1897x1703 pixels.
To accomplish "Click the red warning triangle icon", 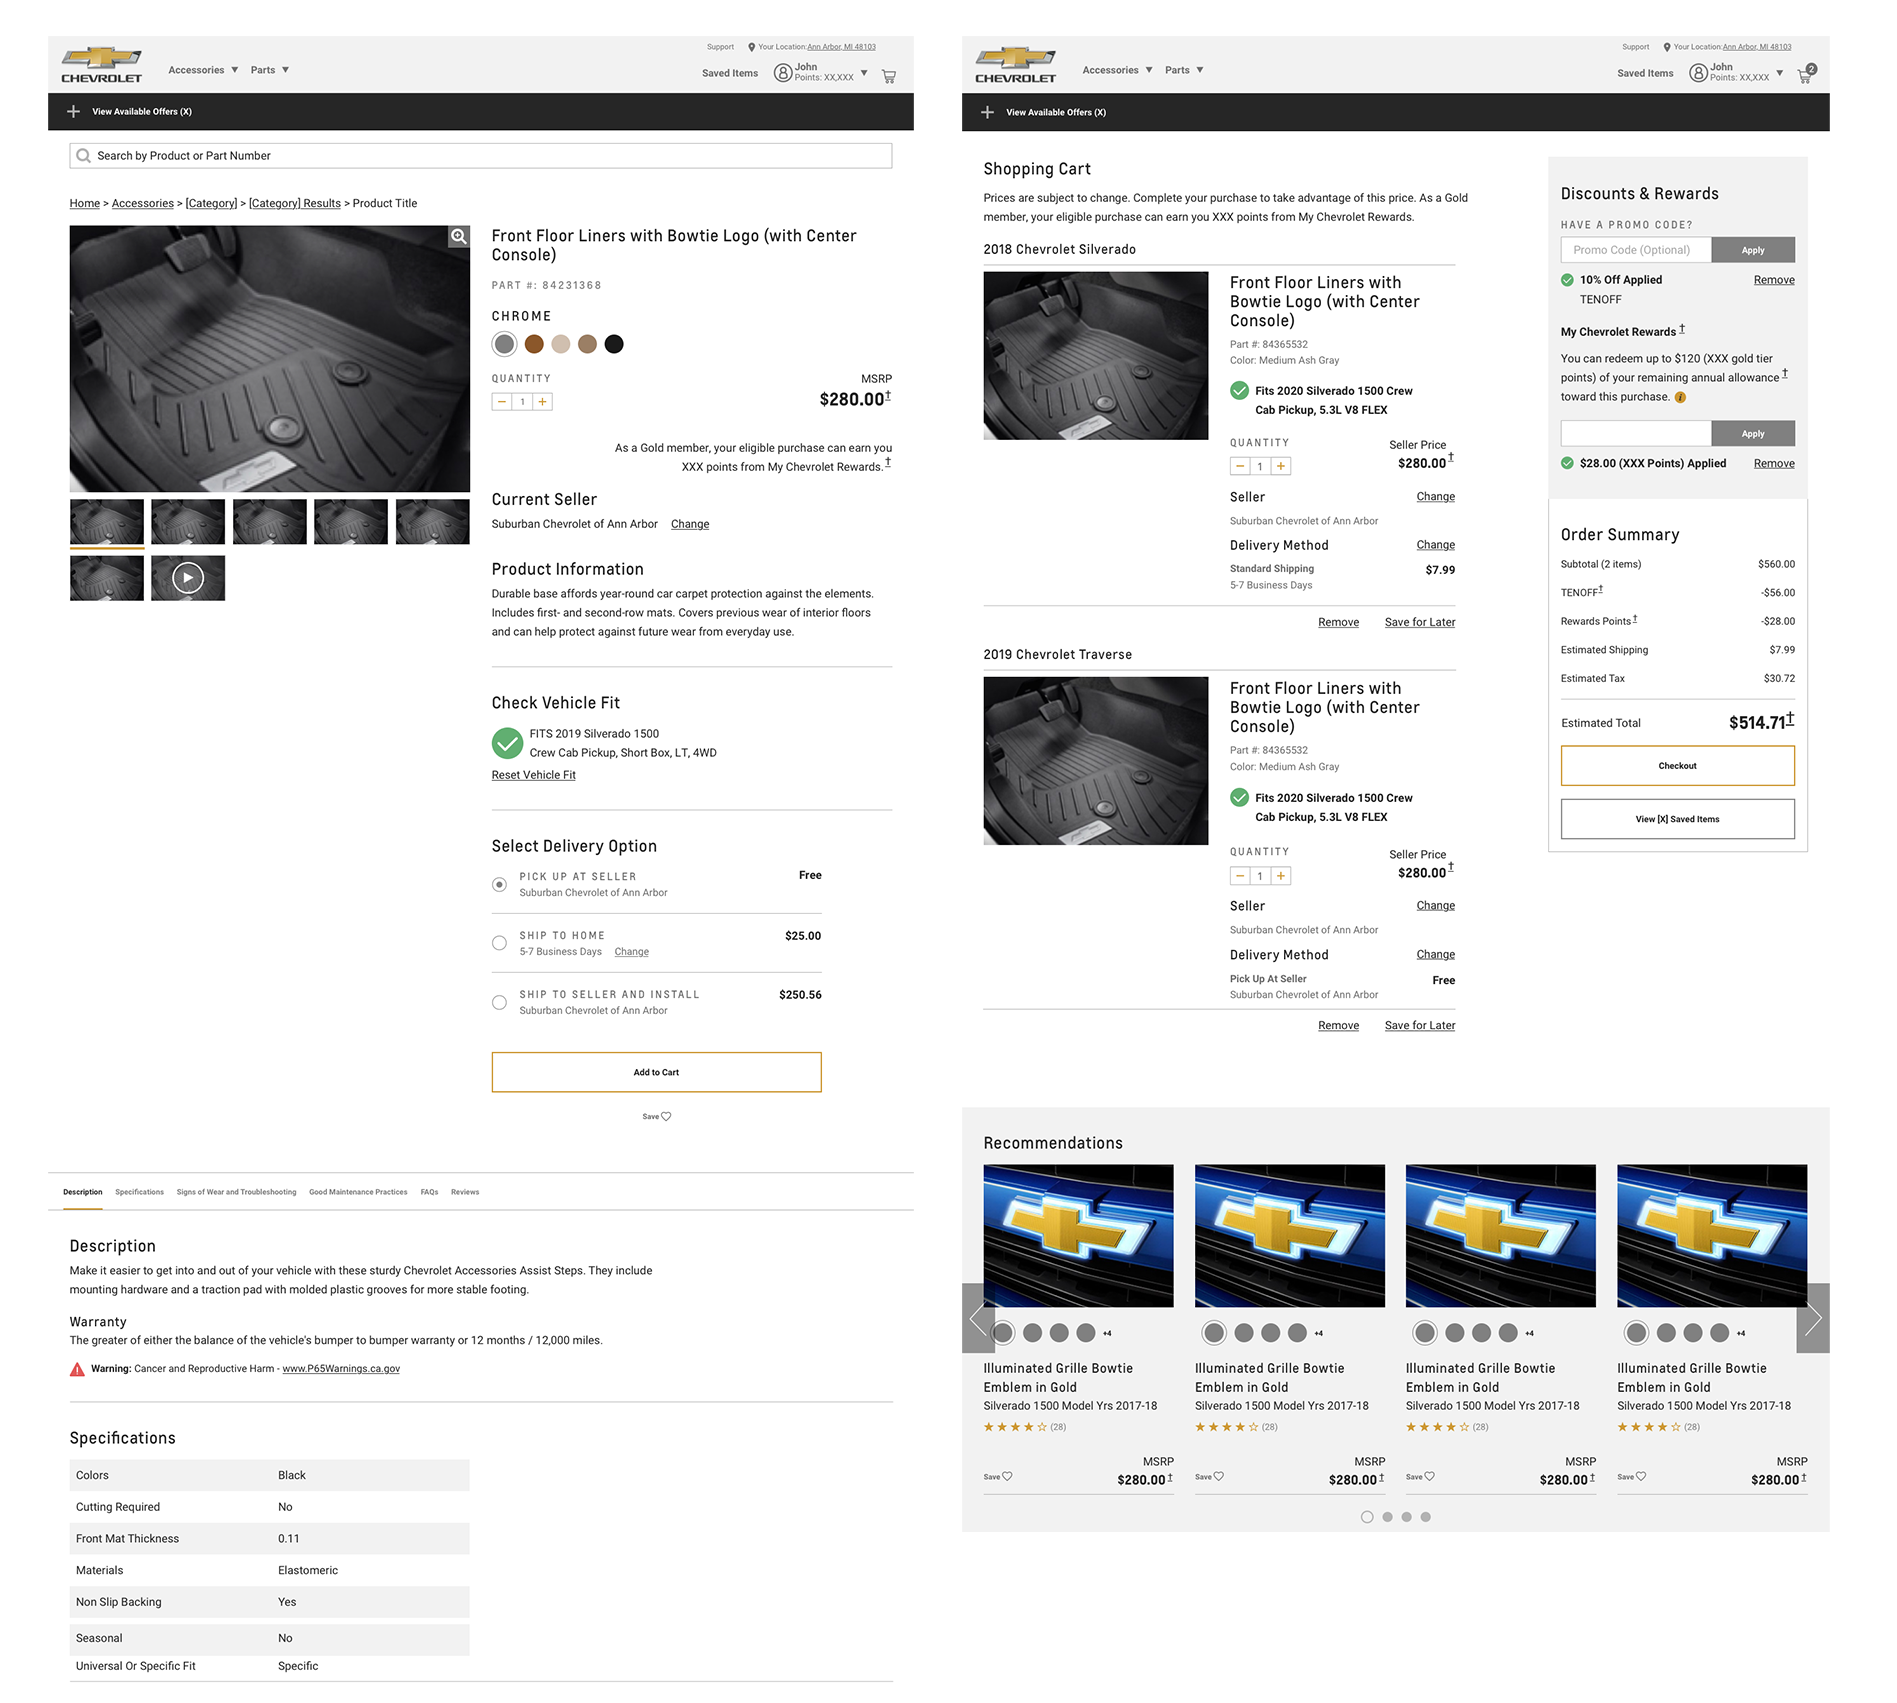I will (x=77, y=1369).
